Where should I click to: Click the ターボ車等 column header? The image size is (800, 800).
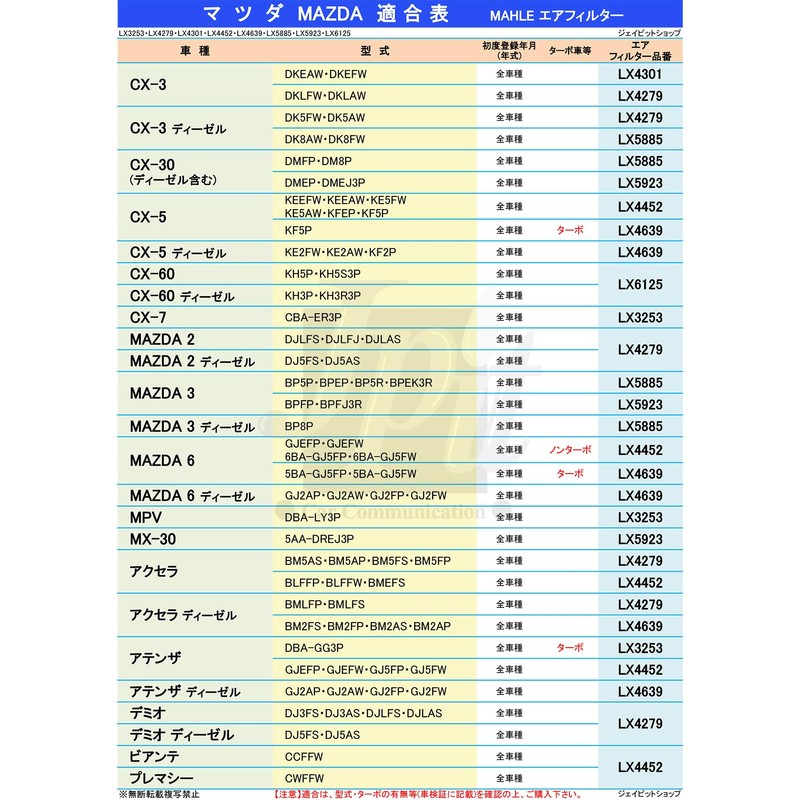(x=570, y=51)
